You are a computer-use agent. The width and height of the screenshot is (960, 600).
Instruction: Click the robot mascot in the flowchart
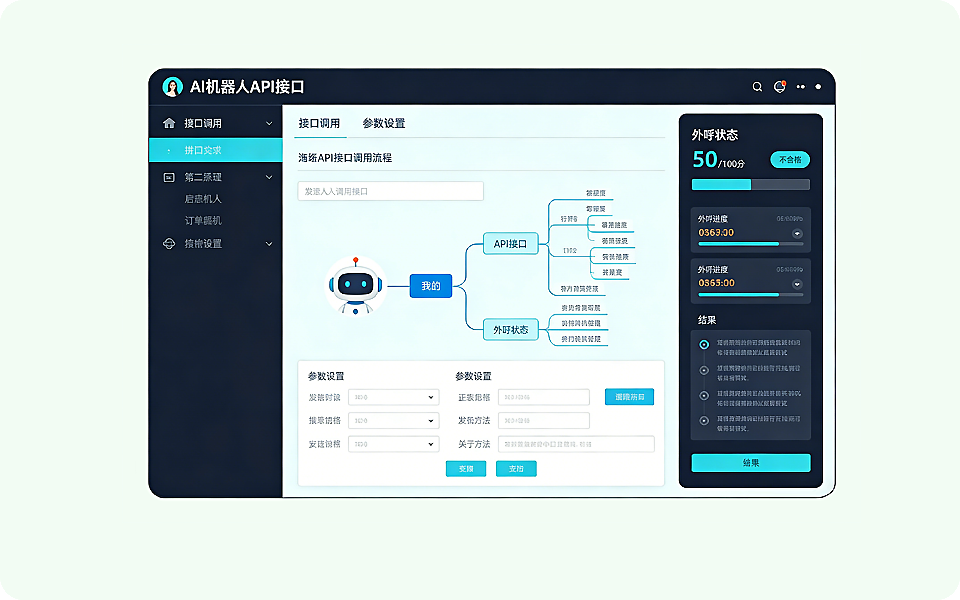(x=355, y=286)
